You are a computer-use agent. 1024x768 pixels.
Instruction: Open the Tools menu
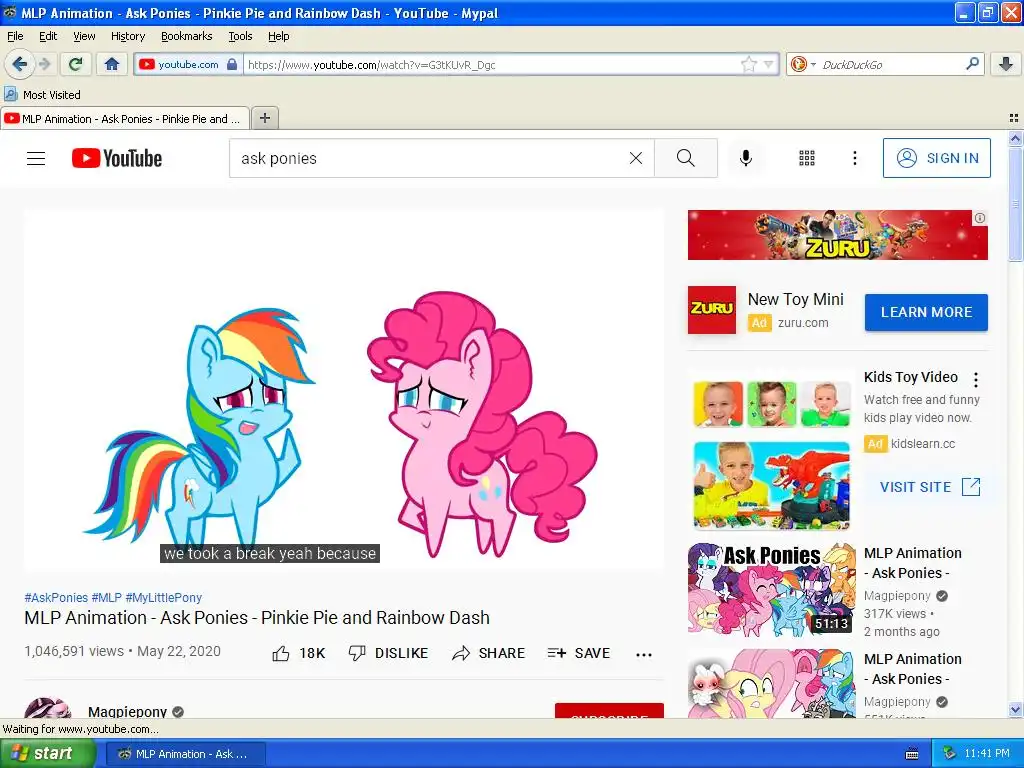click(240, 36)
